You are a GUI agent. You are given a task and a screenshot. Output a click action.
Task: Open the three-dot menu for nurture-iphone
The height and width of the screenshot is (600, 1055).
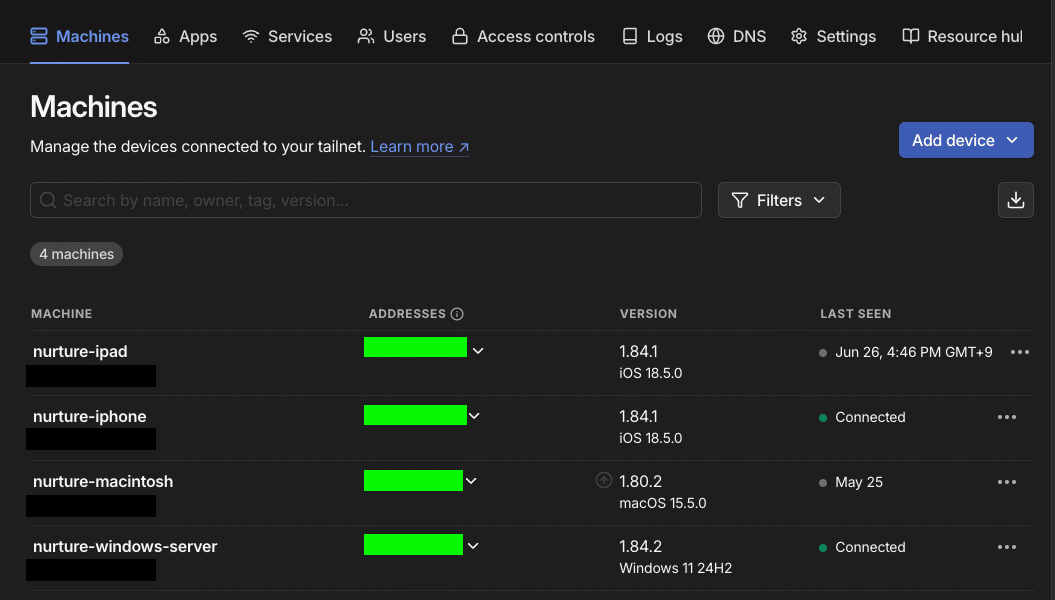pos(1006,417)
